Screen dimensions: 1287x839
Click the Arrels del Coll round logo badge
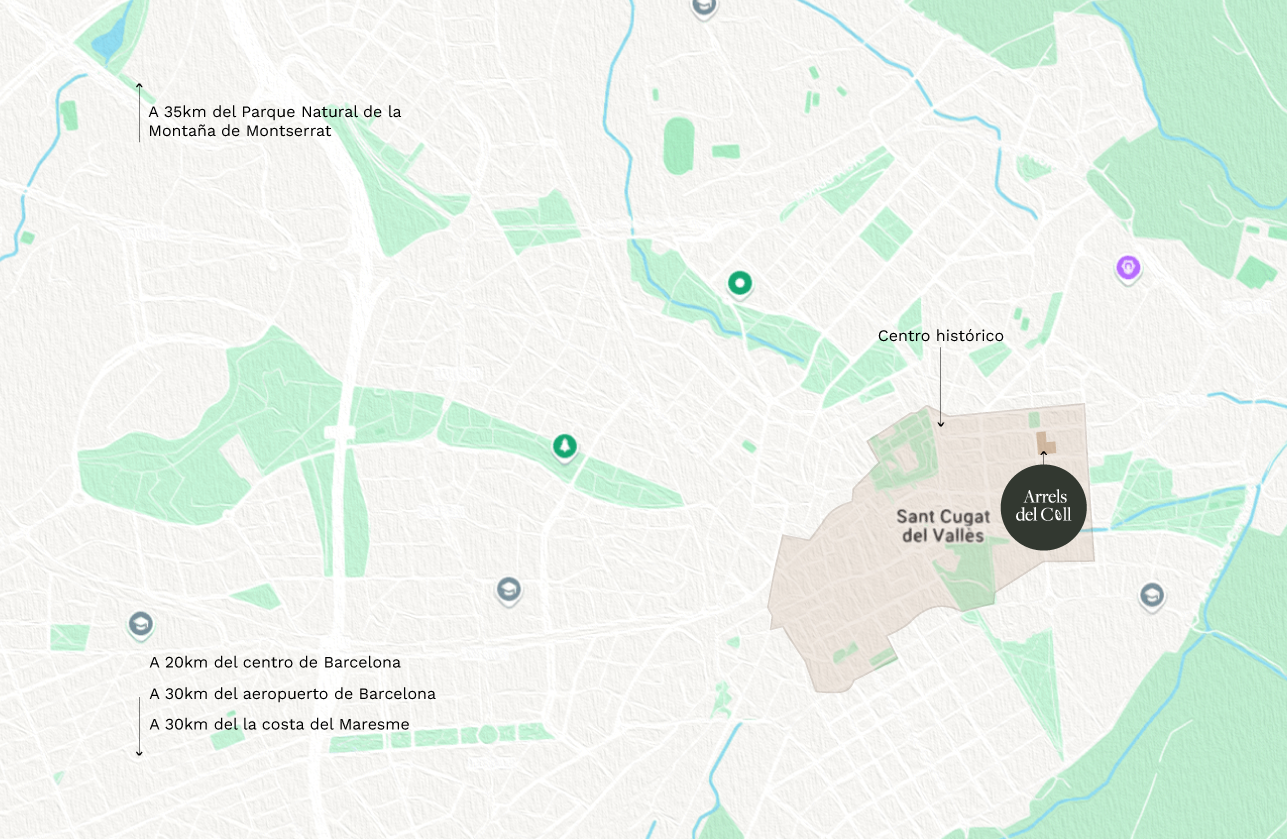[x=1042, y=507]
